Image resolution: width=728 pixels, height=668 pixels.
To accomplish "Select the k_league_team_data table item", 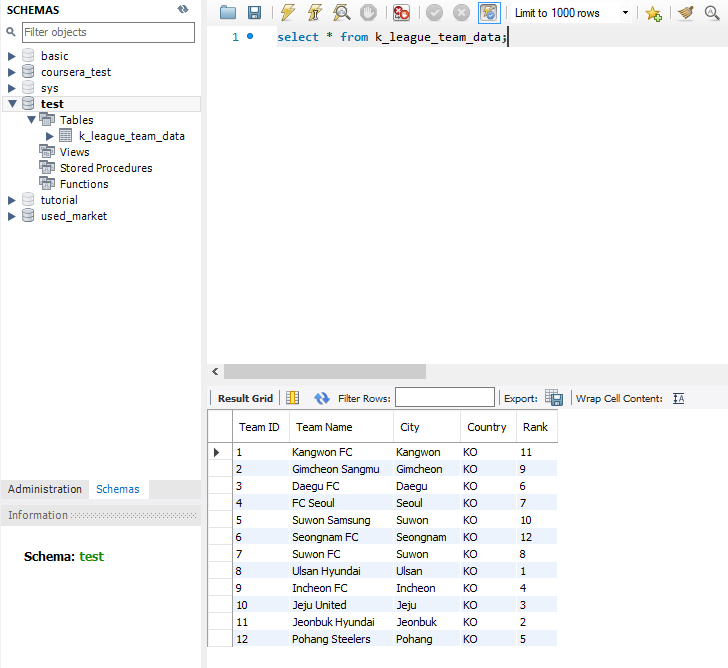I will 131,136.
